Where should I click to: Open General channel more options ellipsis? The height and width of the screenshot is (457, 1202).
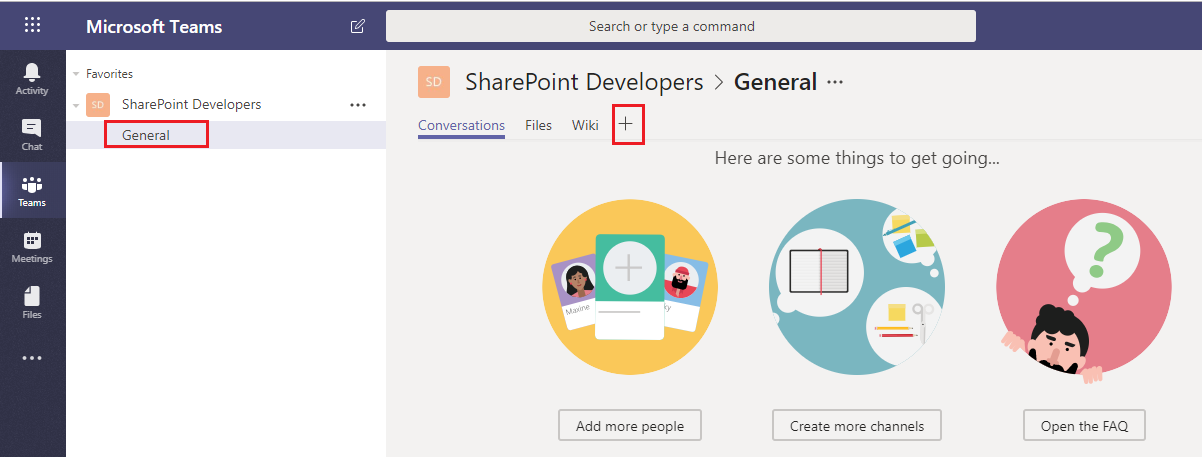click(x=835, y=82)
